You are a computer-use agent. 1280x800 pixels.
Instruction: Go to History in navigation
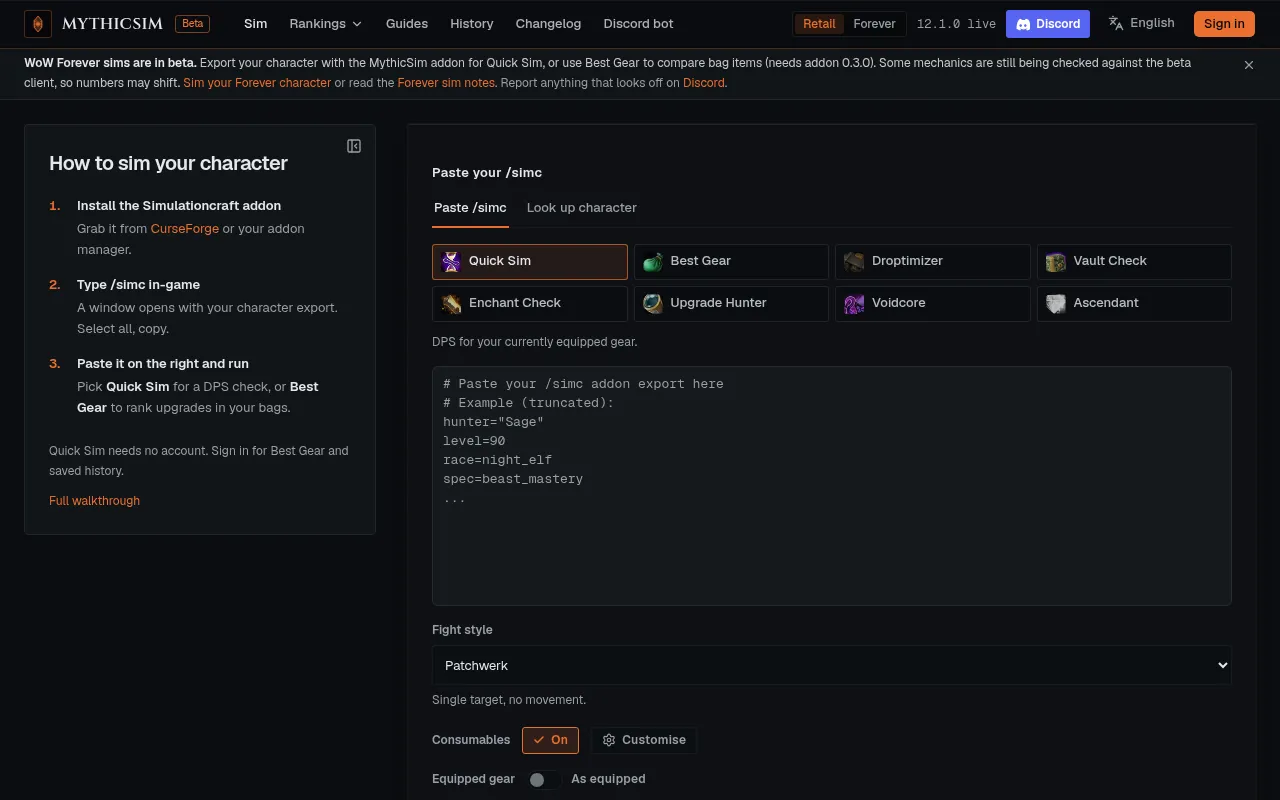click(x=472, y=24)
